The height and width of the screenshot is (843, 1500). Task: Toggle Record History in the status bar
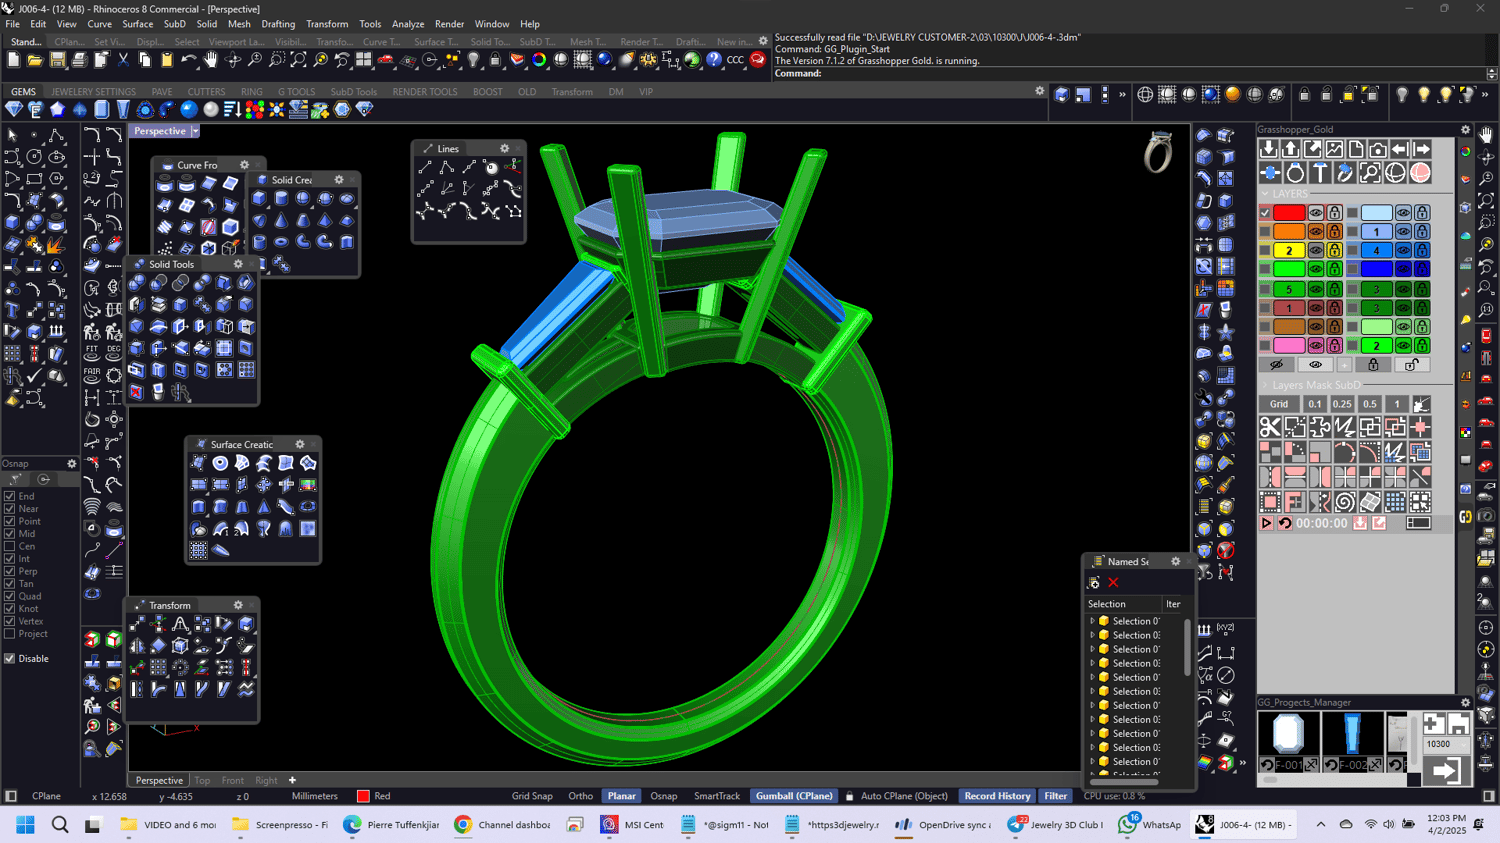pos(996,795)
